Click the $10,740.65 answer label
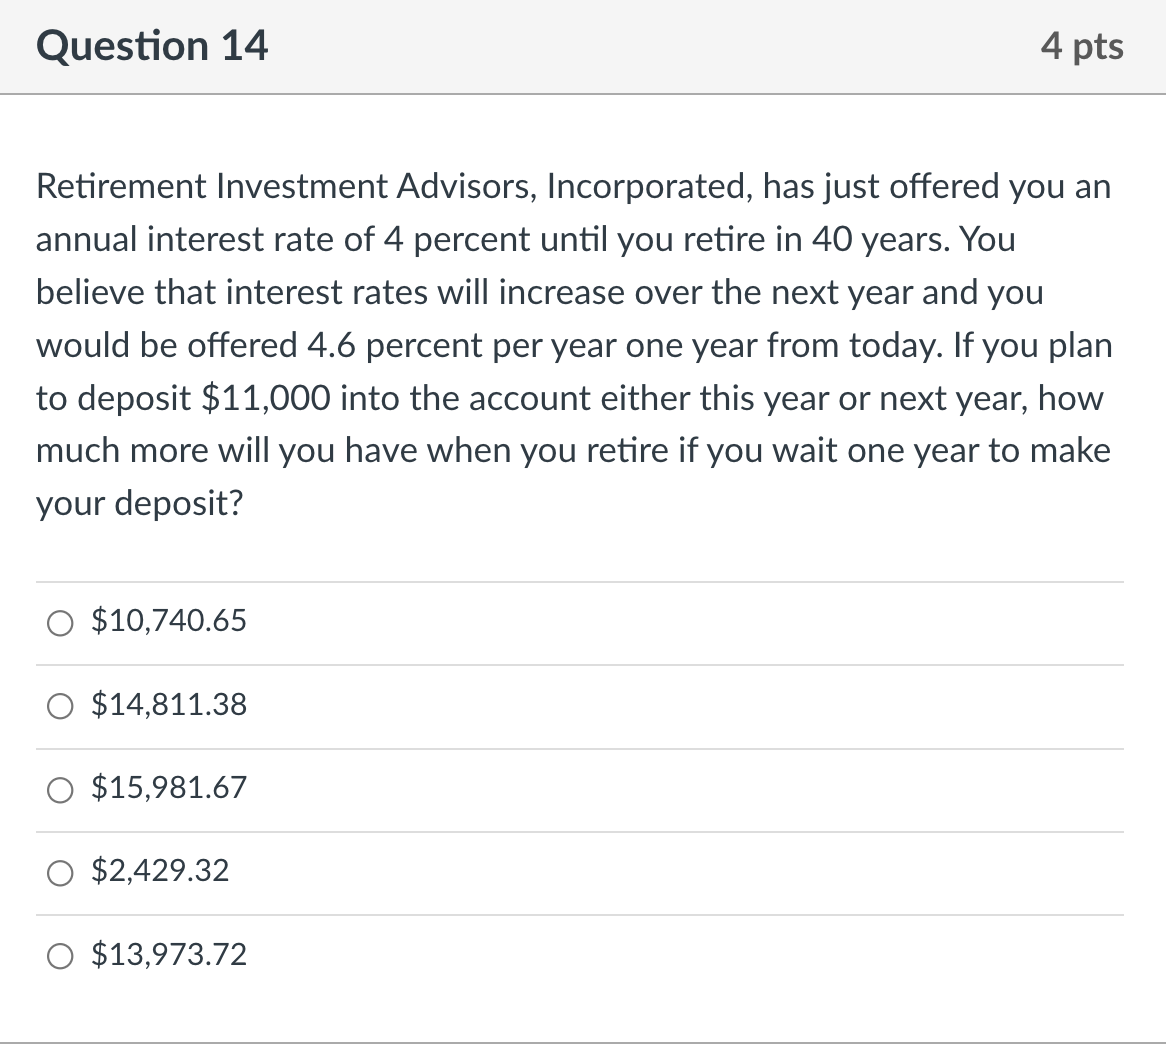1166x1044 pixels. click(x=168, y=620)
